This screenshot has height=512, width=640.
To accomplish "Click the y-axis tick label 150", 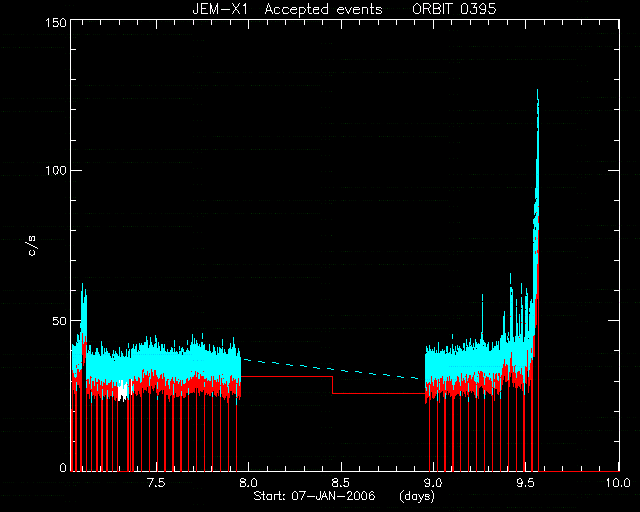I will [56, 22].
